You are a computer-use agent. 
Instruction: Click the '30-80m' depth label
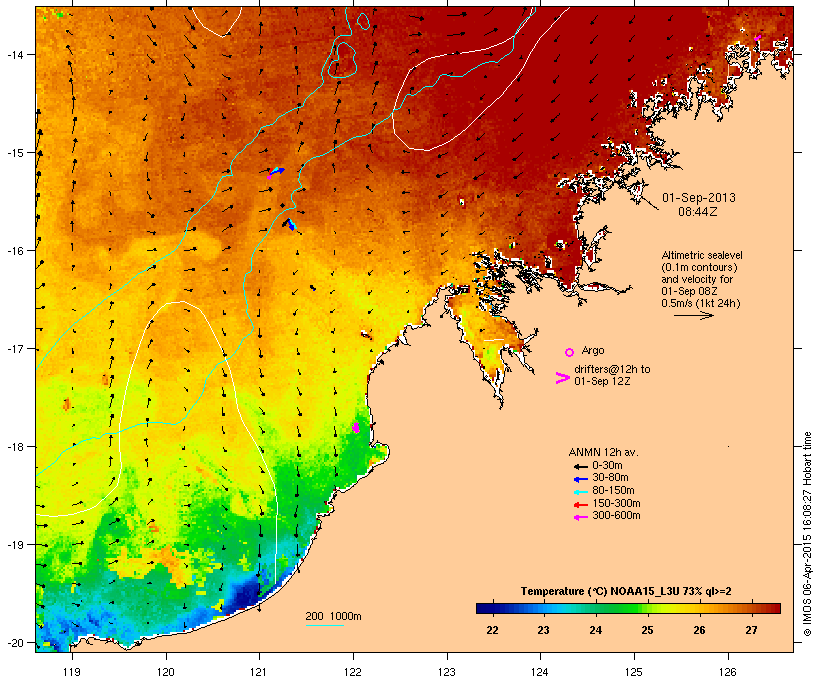point(610,478)
